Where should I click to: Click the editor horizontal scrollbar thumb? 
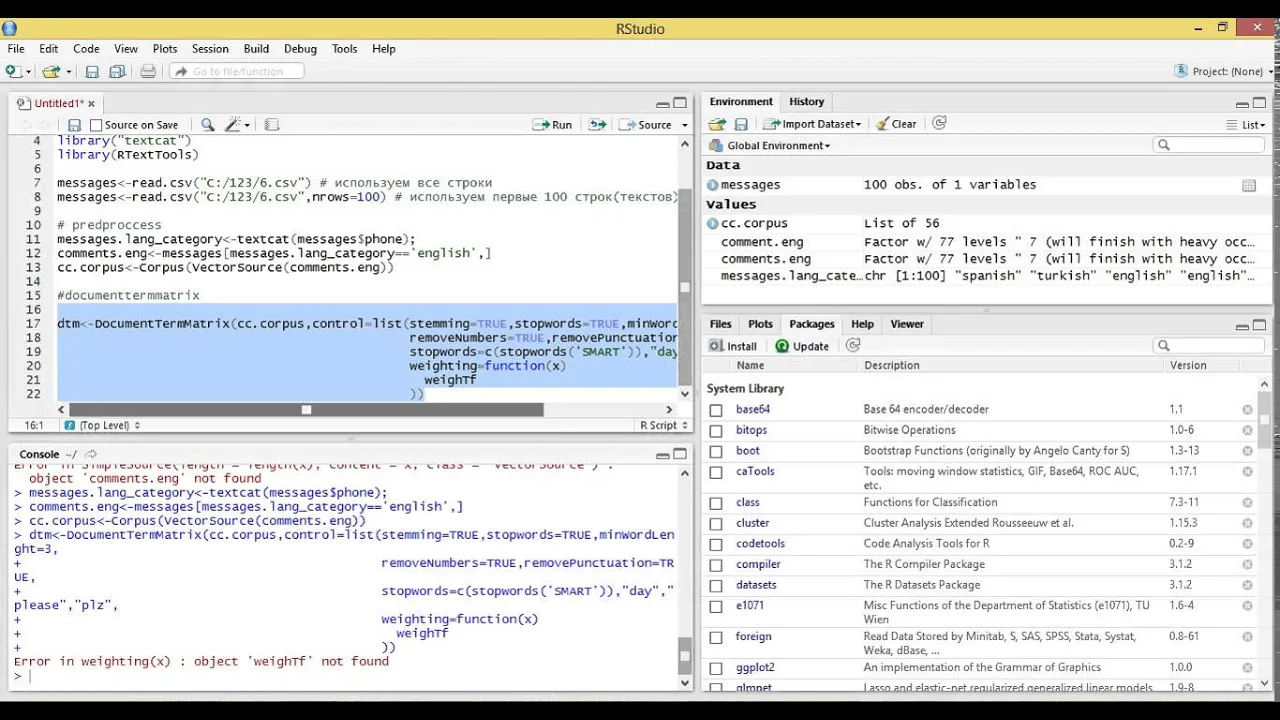[306, 409]
